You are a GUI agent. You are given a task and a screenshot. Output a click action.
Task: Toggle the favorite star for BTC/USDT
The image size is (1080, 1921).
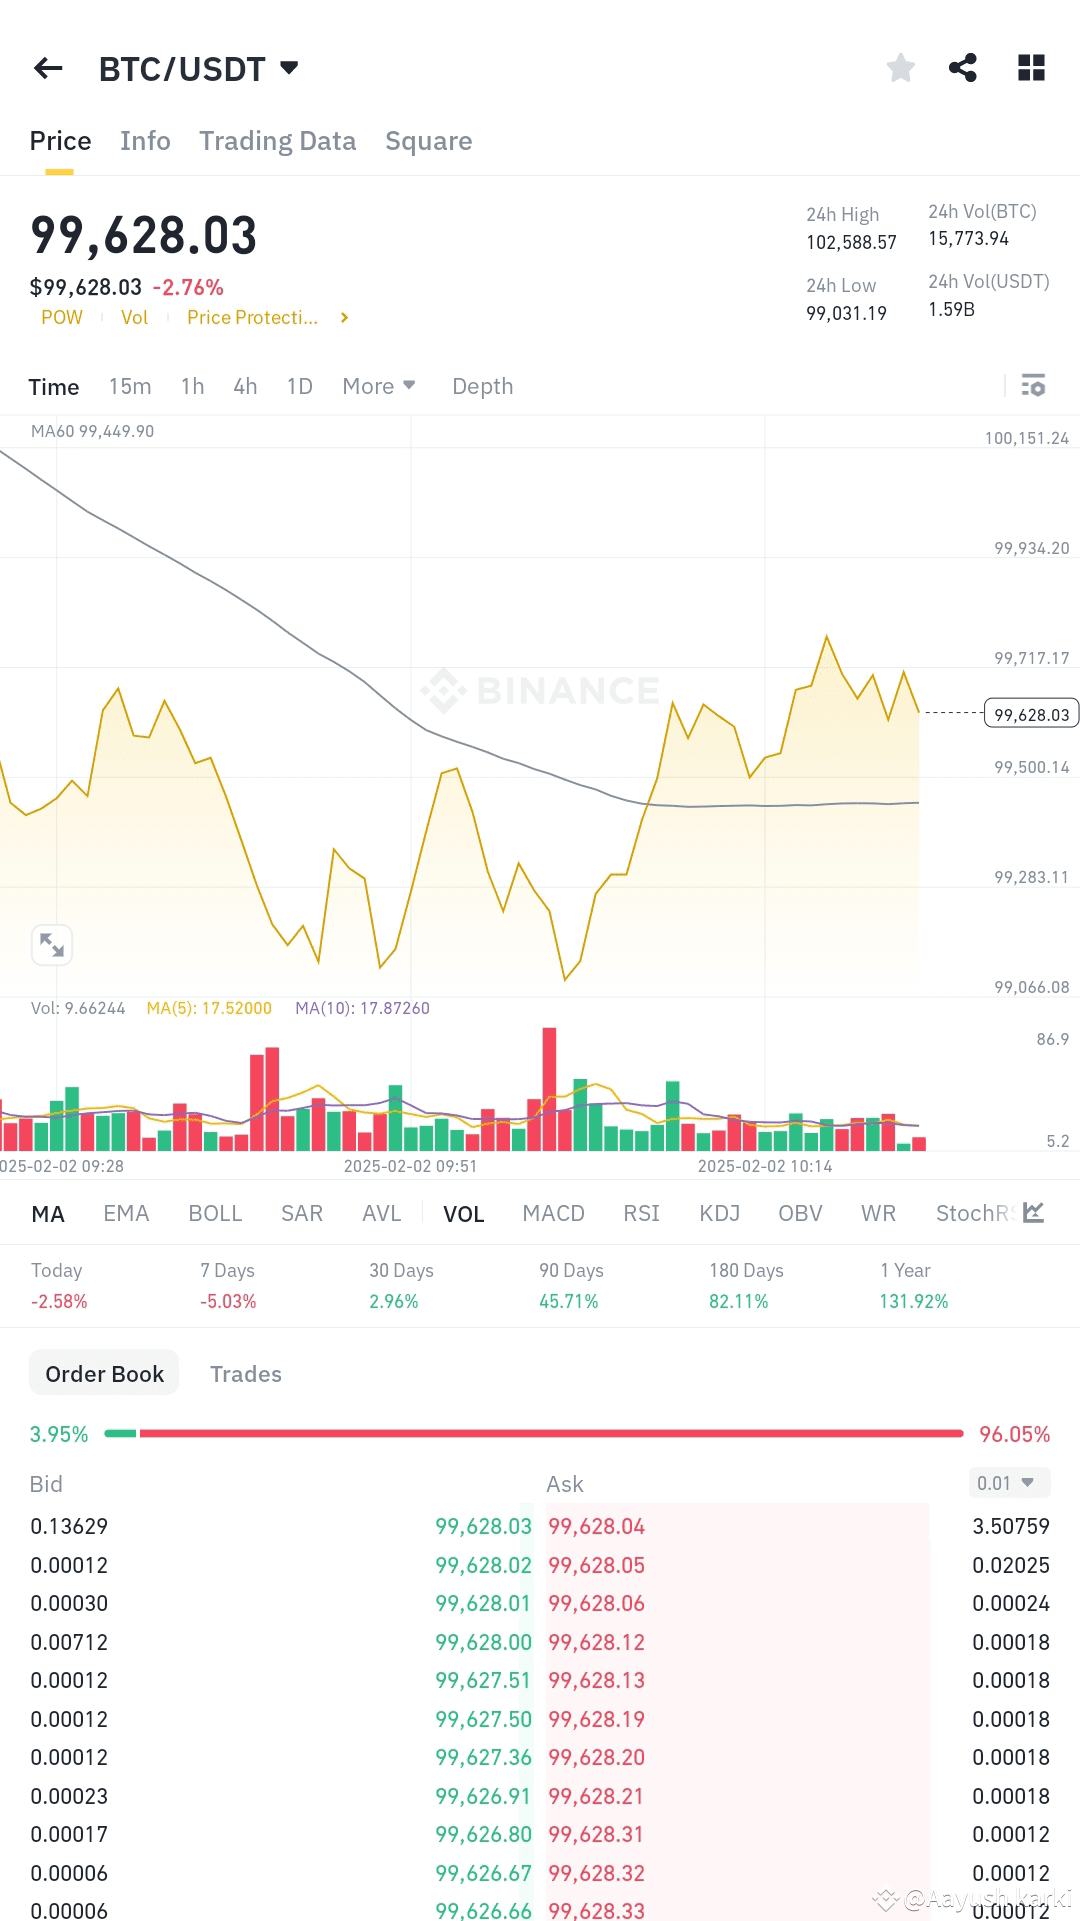(899, 67)
